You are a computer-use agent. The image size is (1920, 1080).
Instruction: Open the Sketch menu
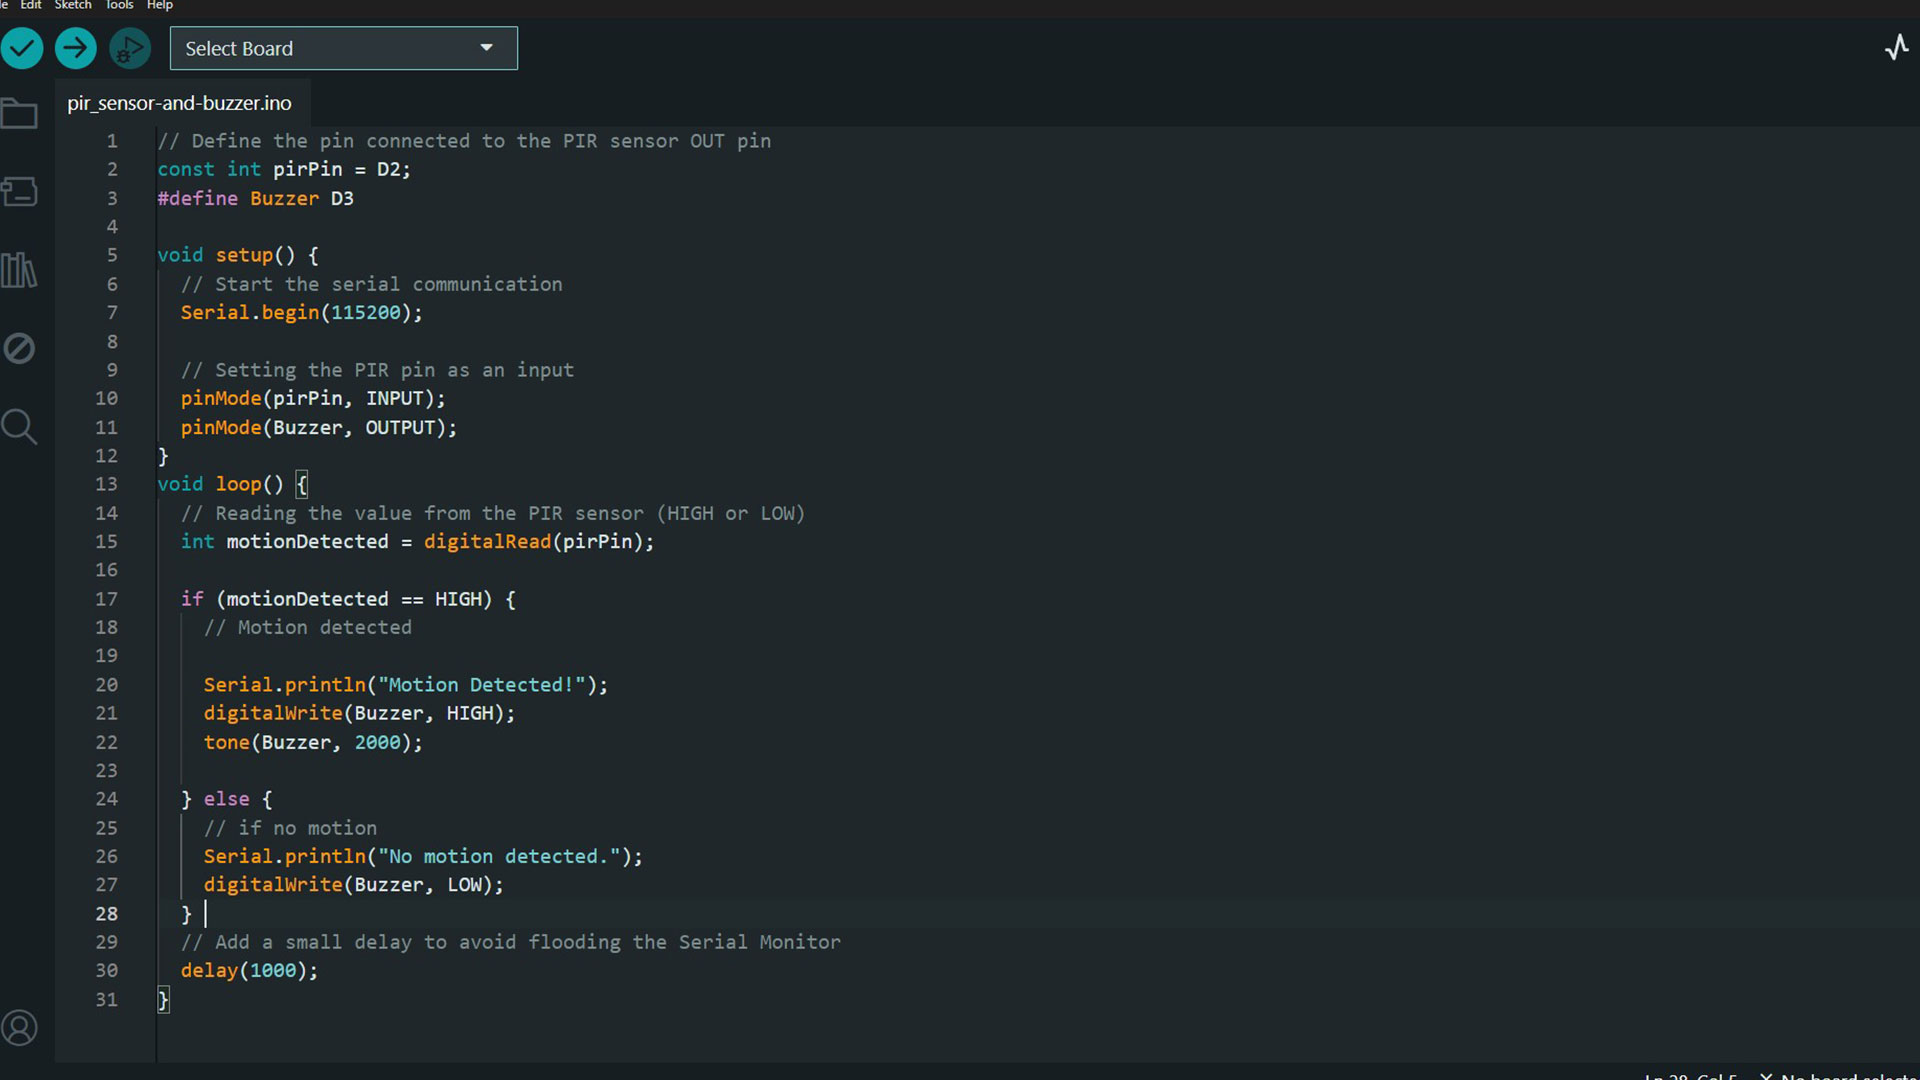(73, 5)
